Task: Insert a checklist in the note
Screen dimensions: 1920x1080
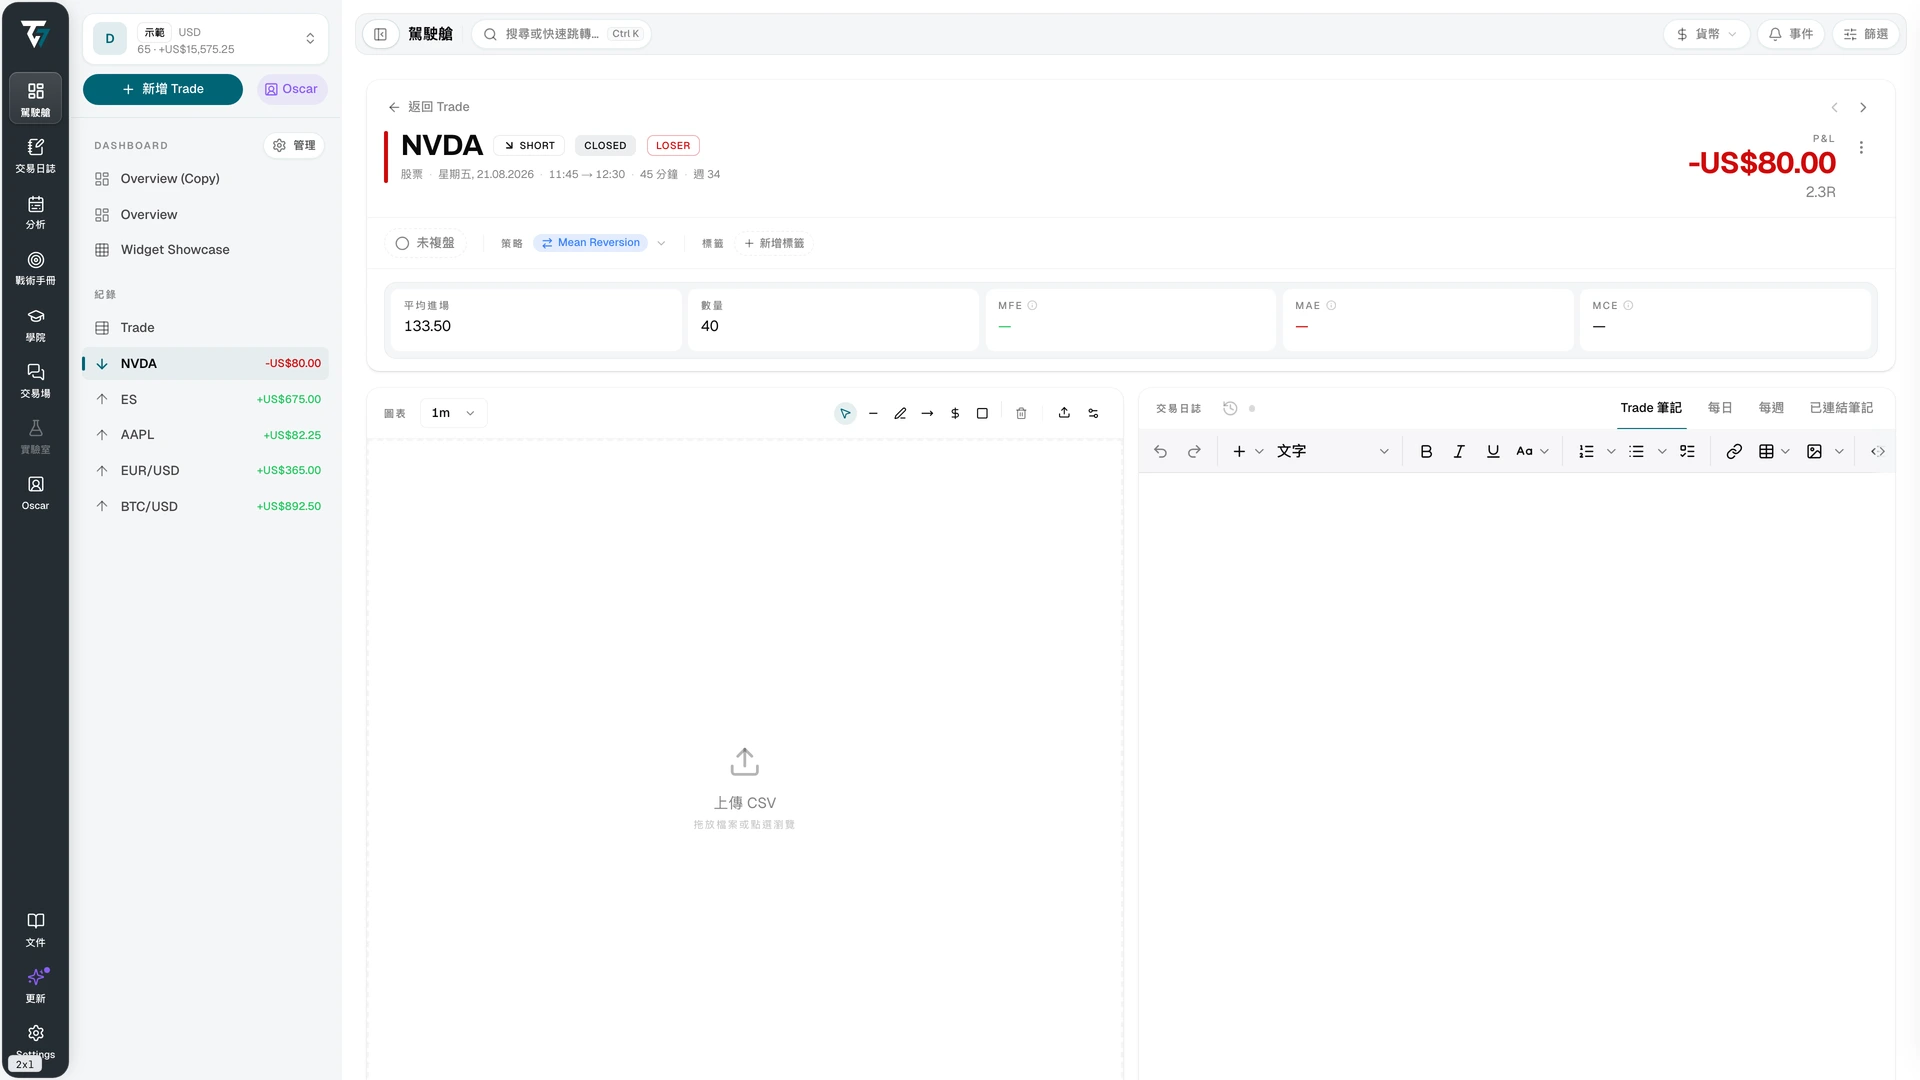Action: point(1687,452)
